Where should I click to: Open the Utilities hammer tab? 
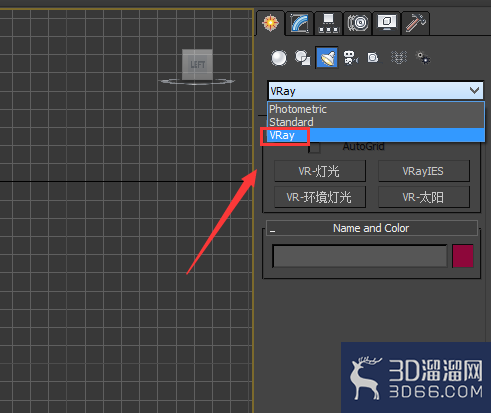[x=415, y=23]
